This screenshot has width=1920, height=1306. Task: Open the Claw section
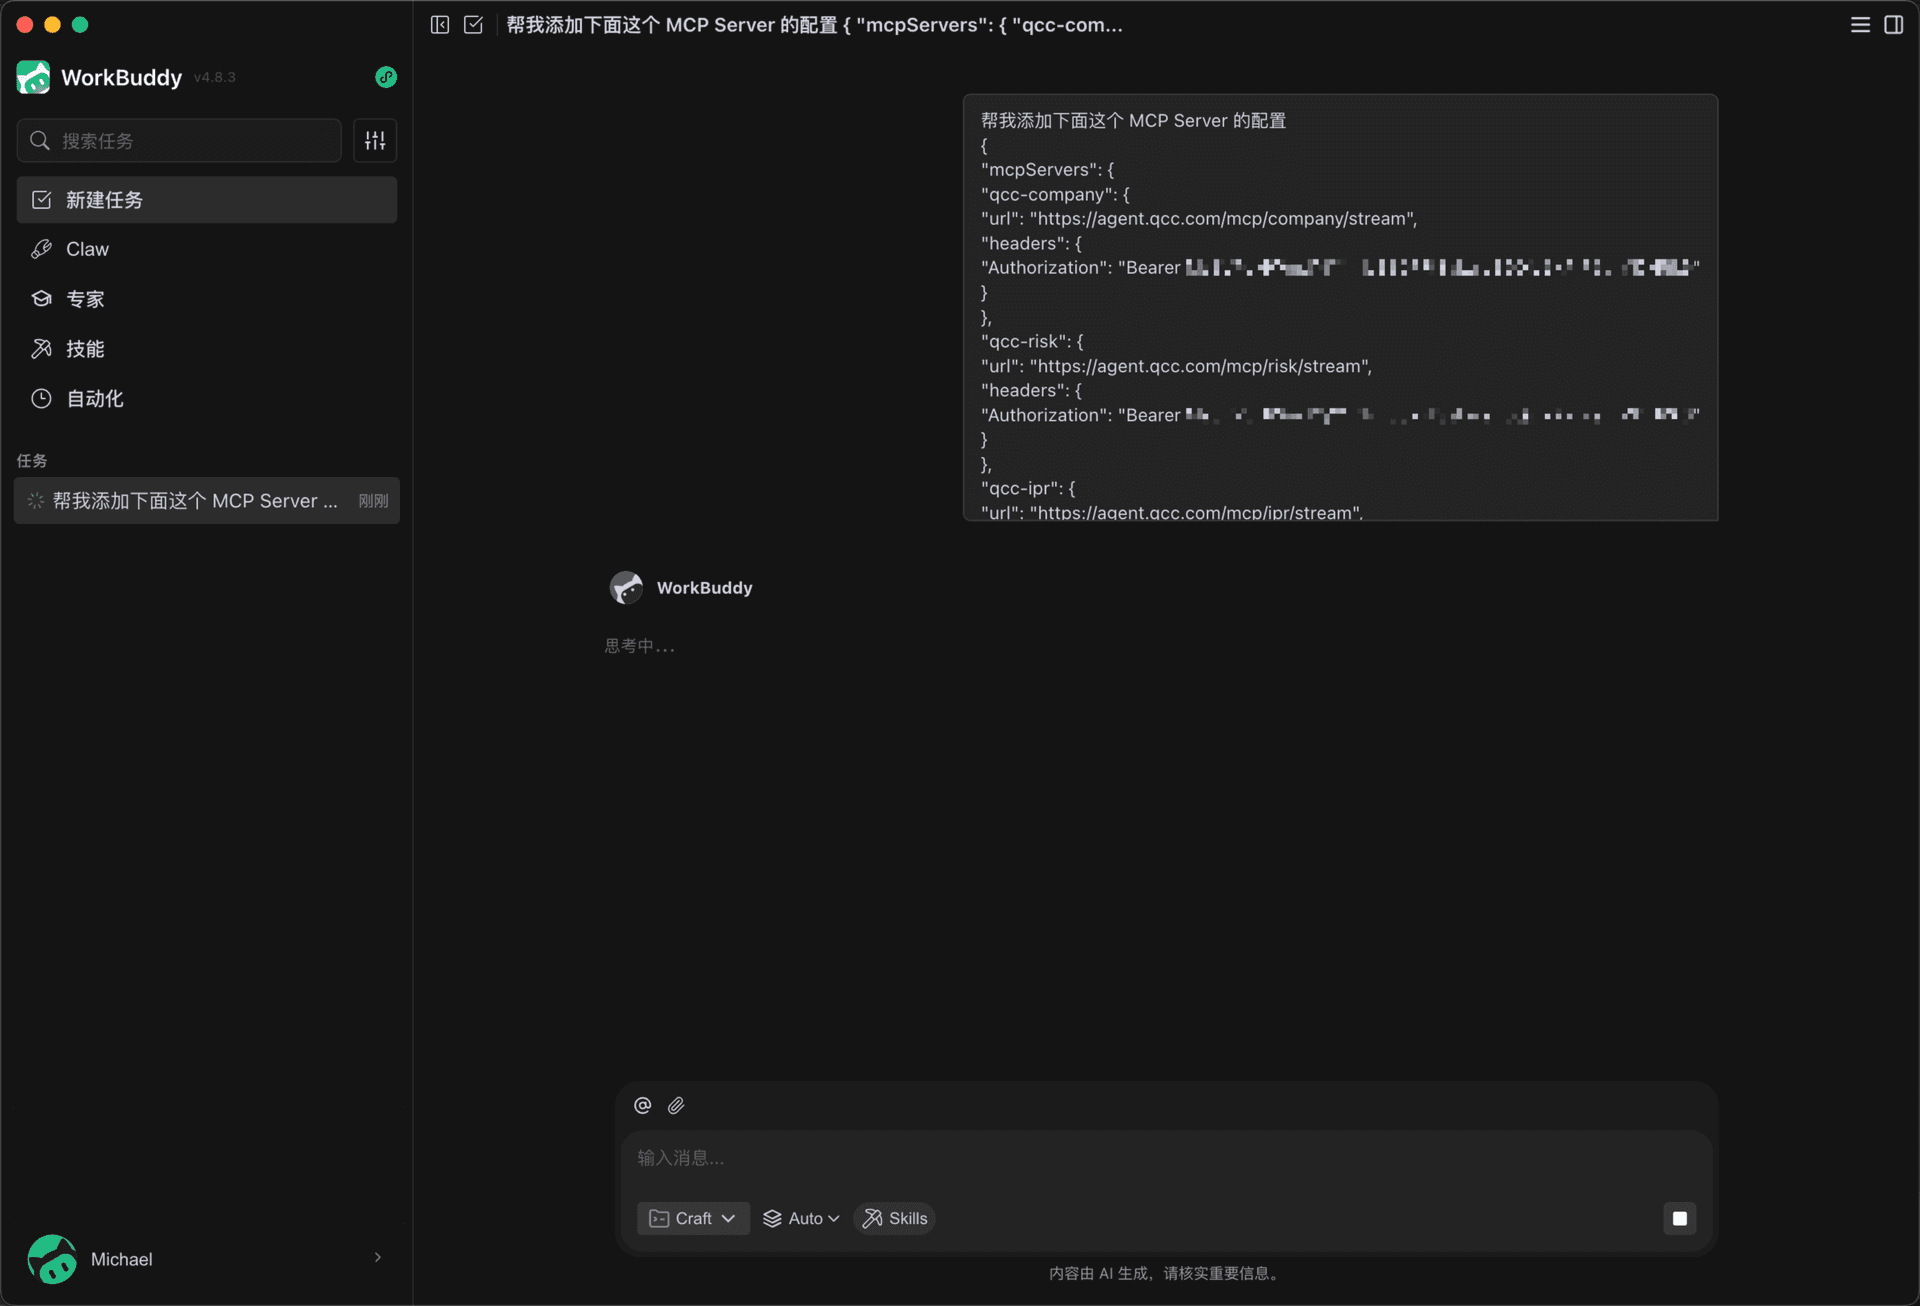pyautogui.click(x=88, y=249)
